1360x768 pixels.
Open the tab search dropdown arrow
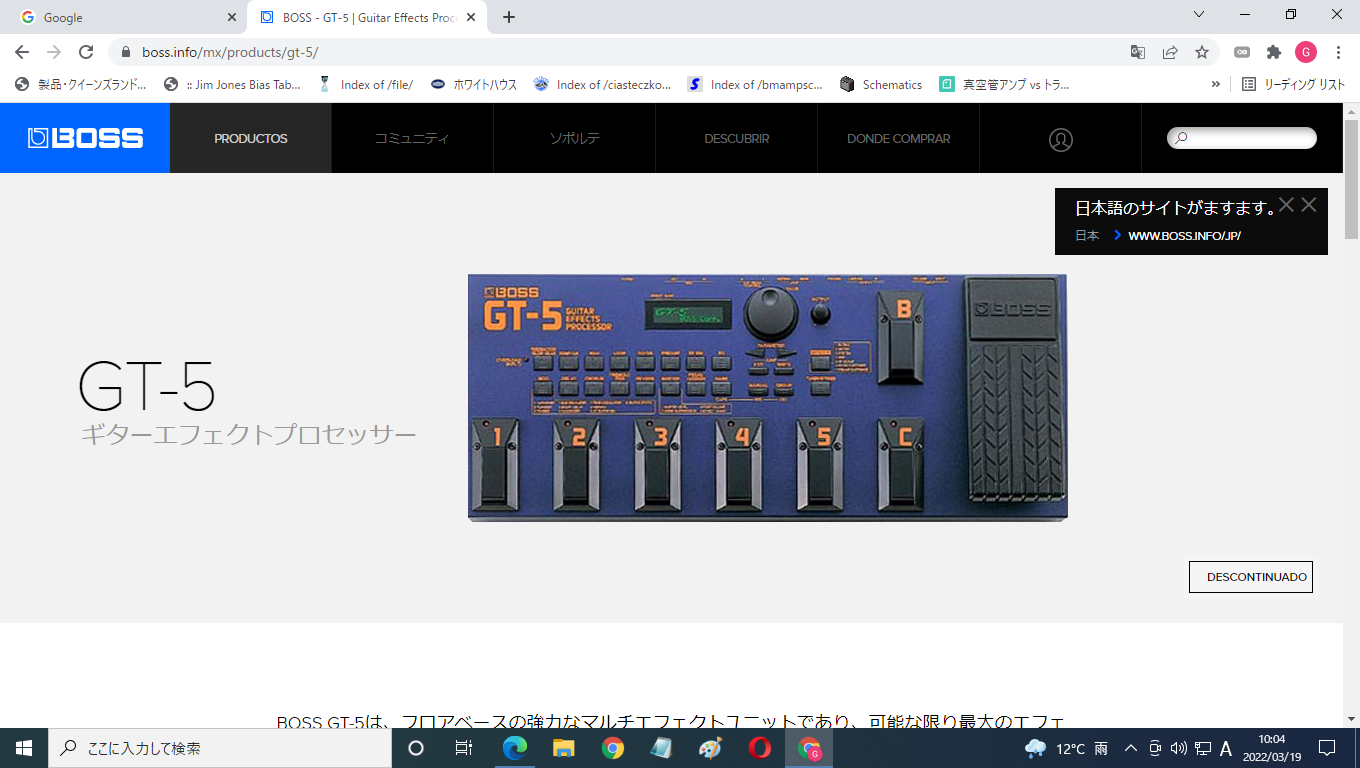(1199, 14)
